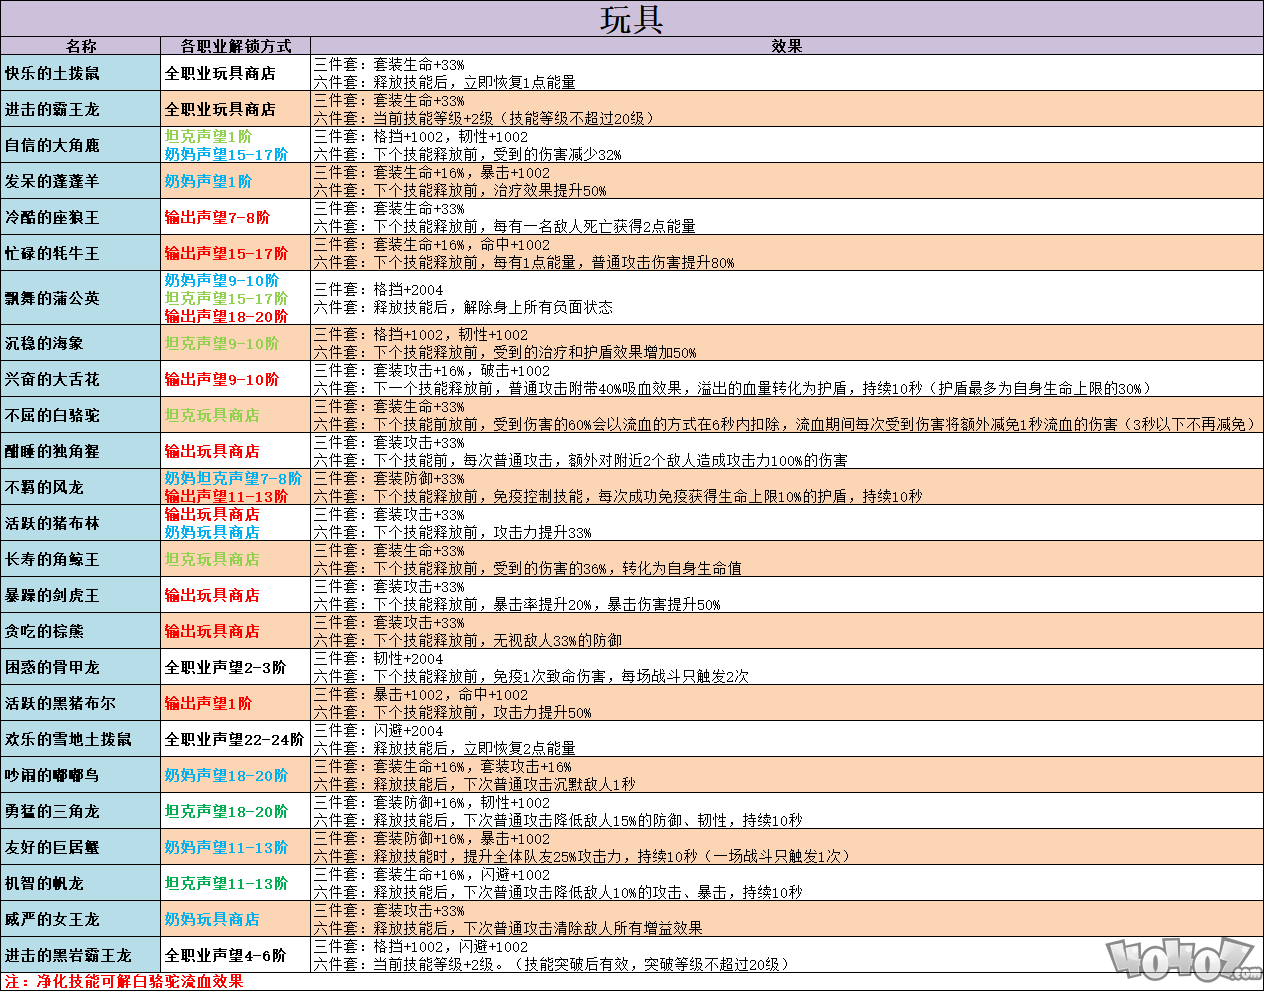
Task: Select the 威严的女王龙 name cell
Action: [x=53, y=919]
